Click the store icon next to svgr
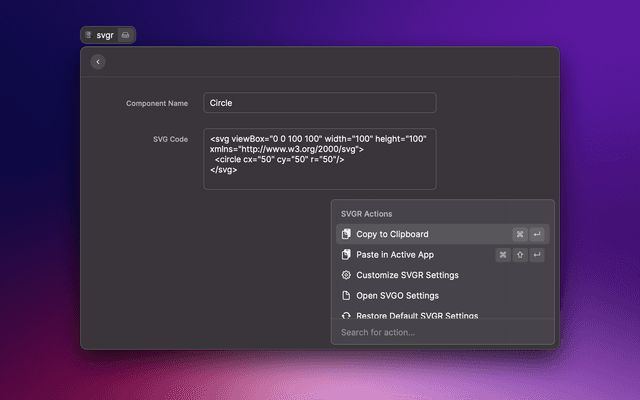This screenshot has width=640, height=400. tap(124, 35)
